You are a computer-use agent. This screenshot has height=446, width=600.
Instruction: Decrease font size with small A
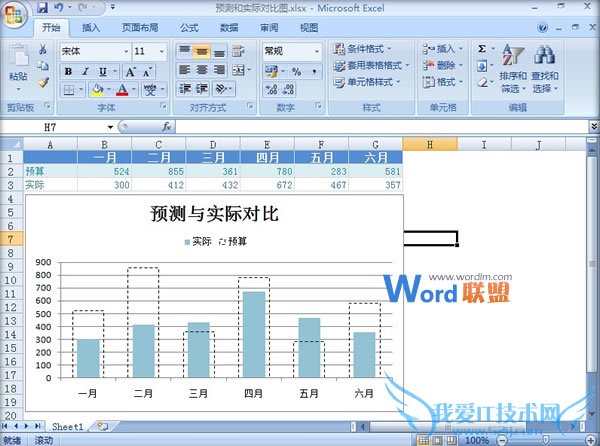[148, 72]
